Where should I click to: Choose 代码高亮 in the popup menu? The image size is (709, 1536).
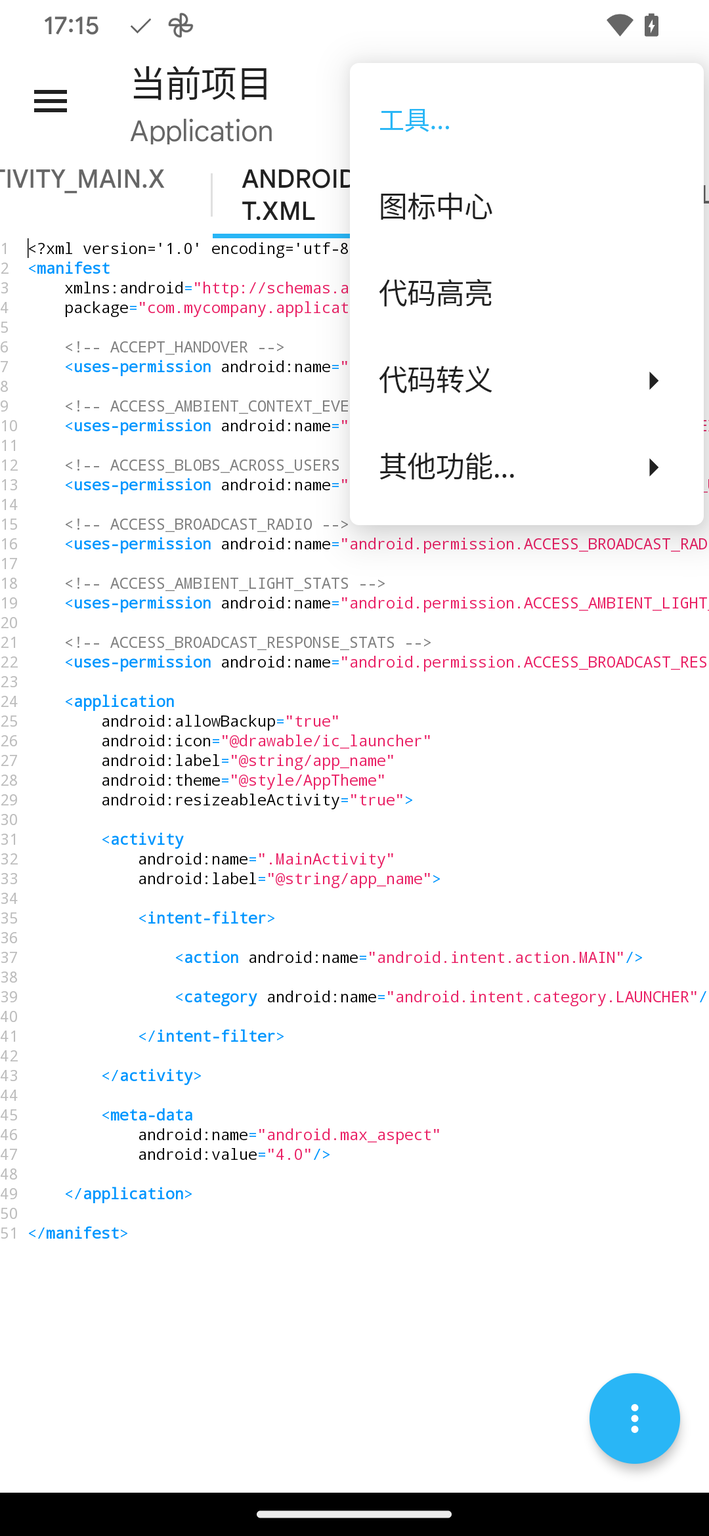(436, 293)
